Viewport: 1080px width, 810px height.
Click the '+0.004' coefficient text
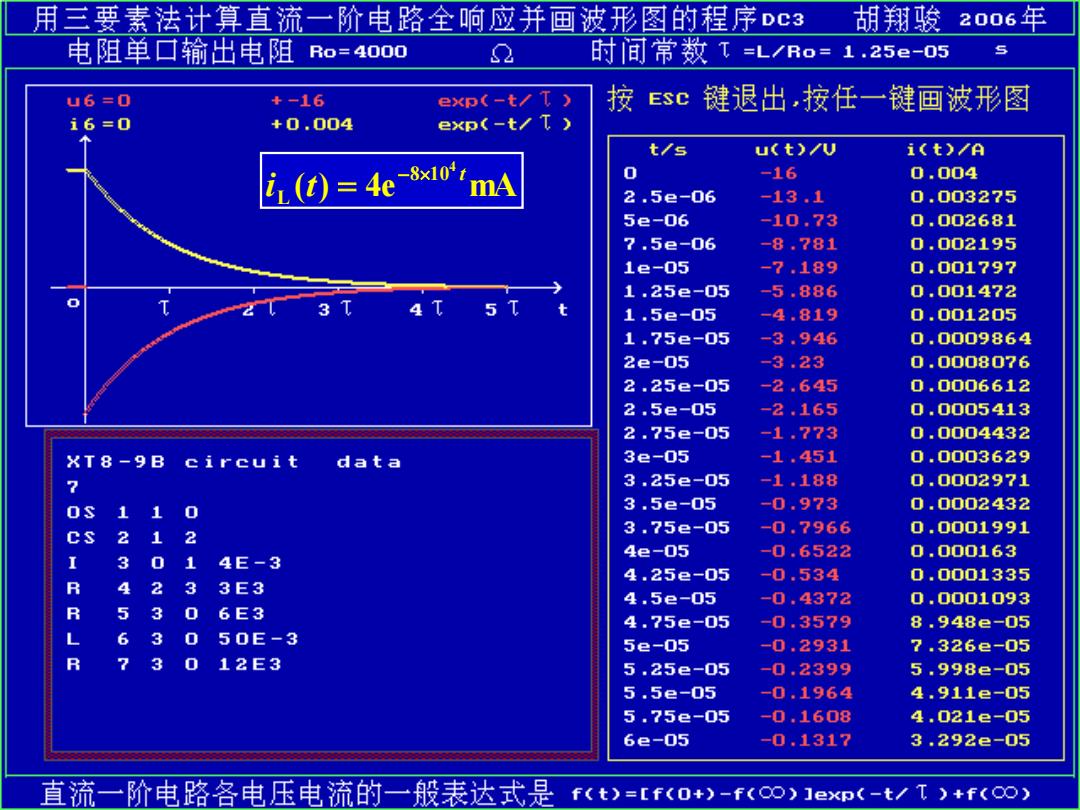(x=312, y=125)
